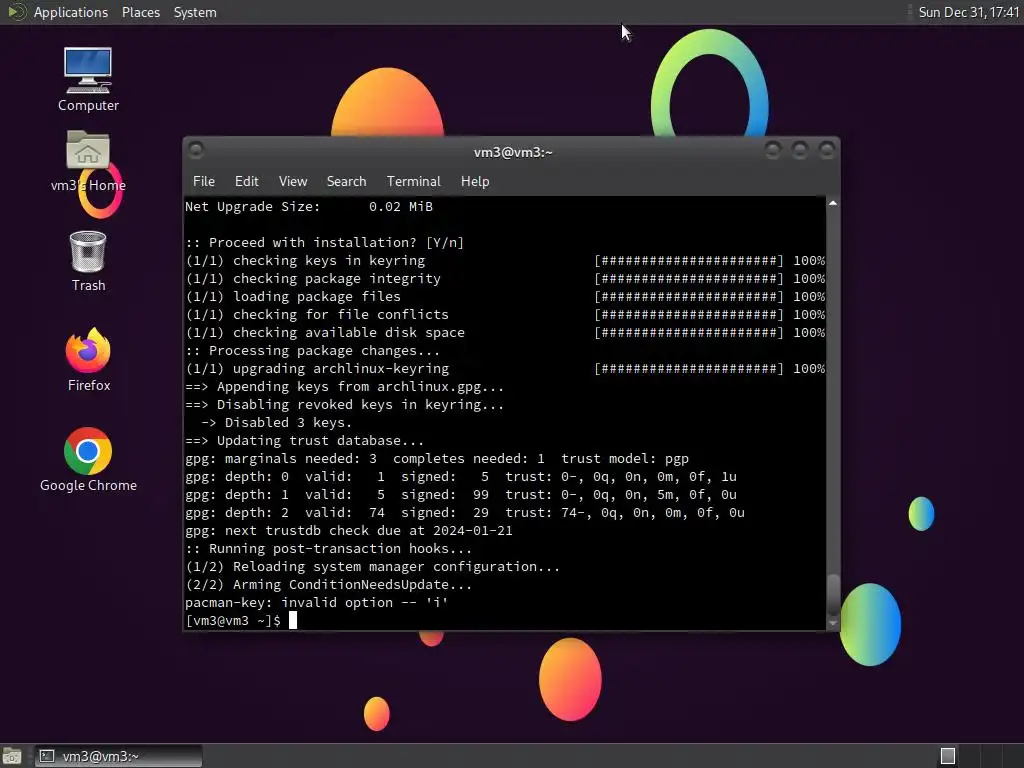Click 'checking for file conflicts' text
1024x768 pixels.
(x=341, y=314)
